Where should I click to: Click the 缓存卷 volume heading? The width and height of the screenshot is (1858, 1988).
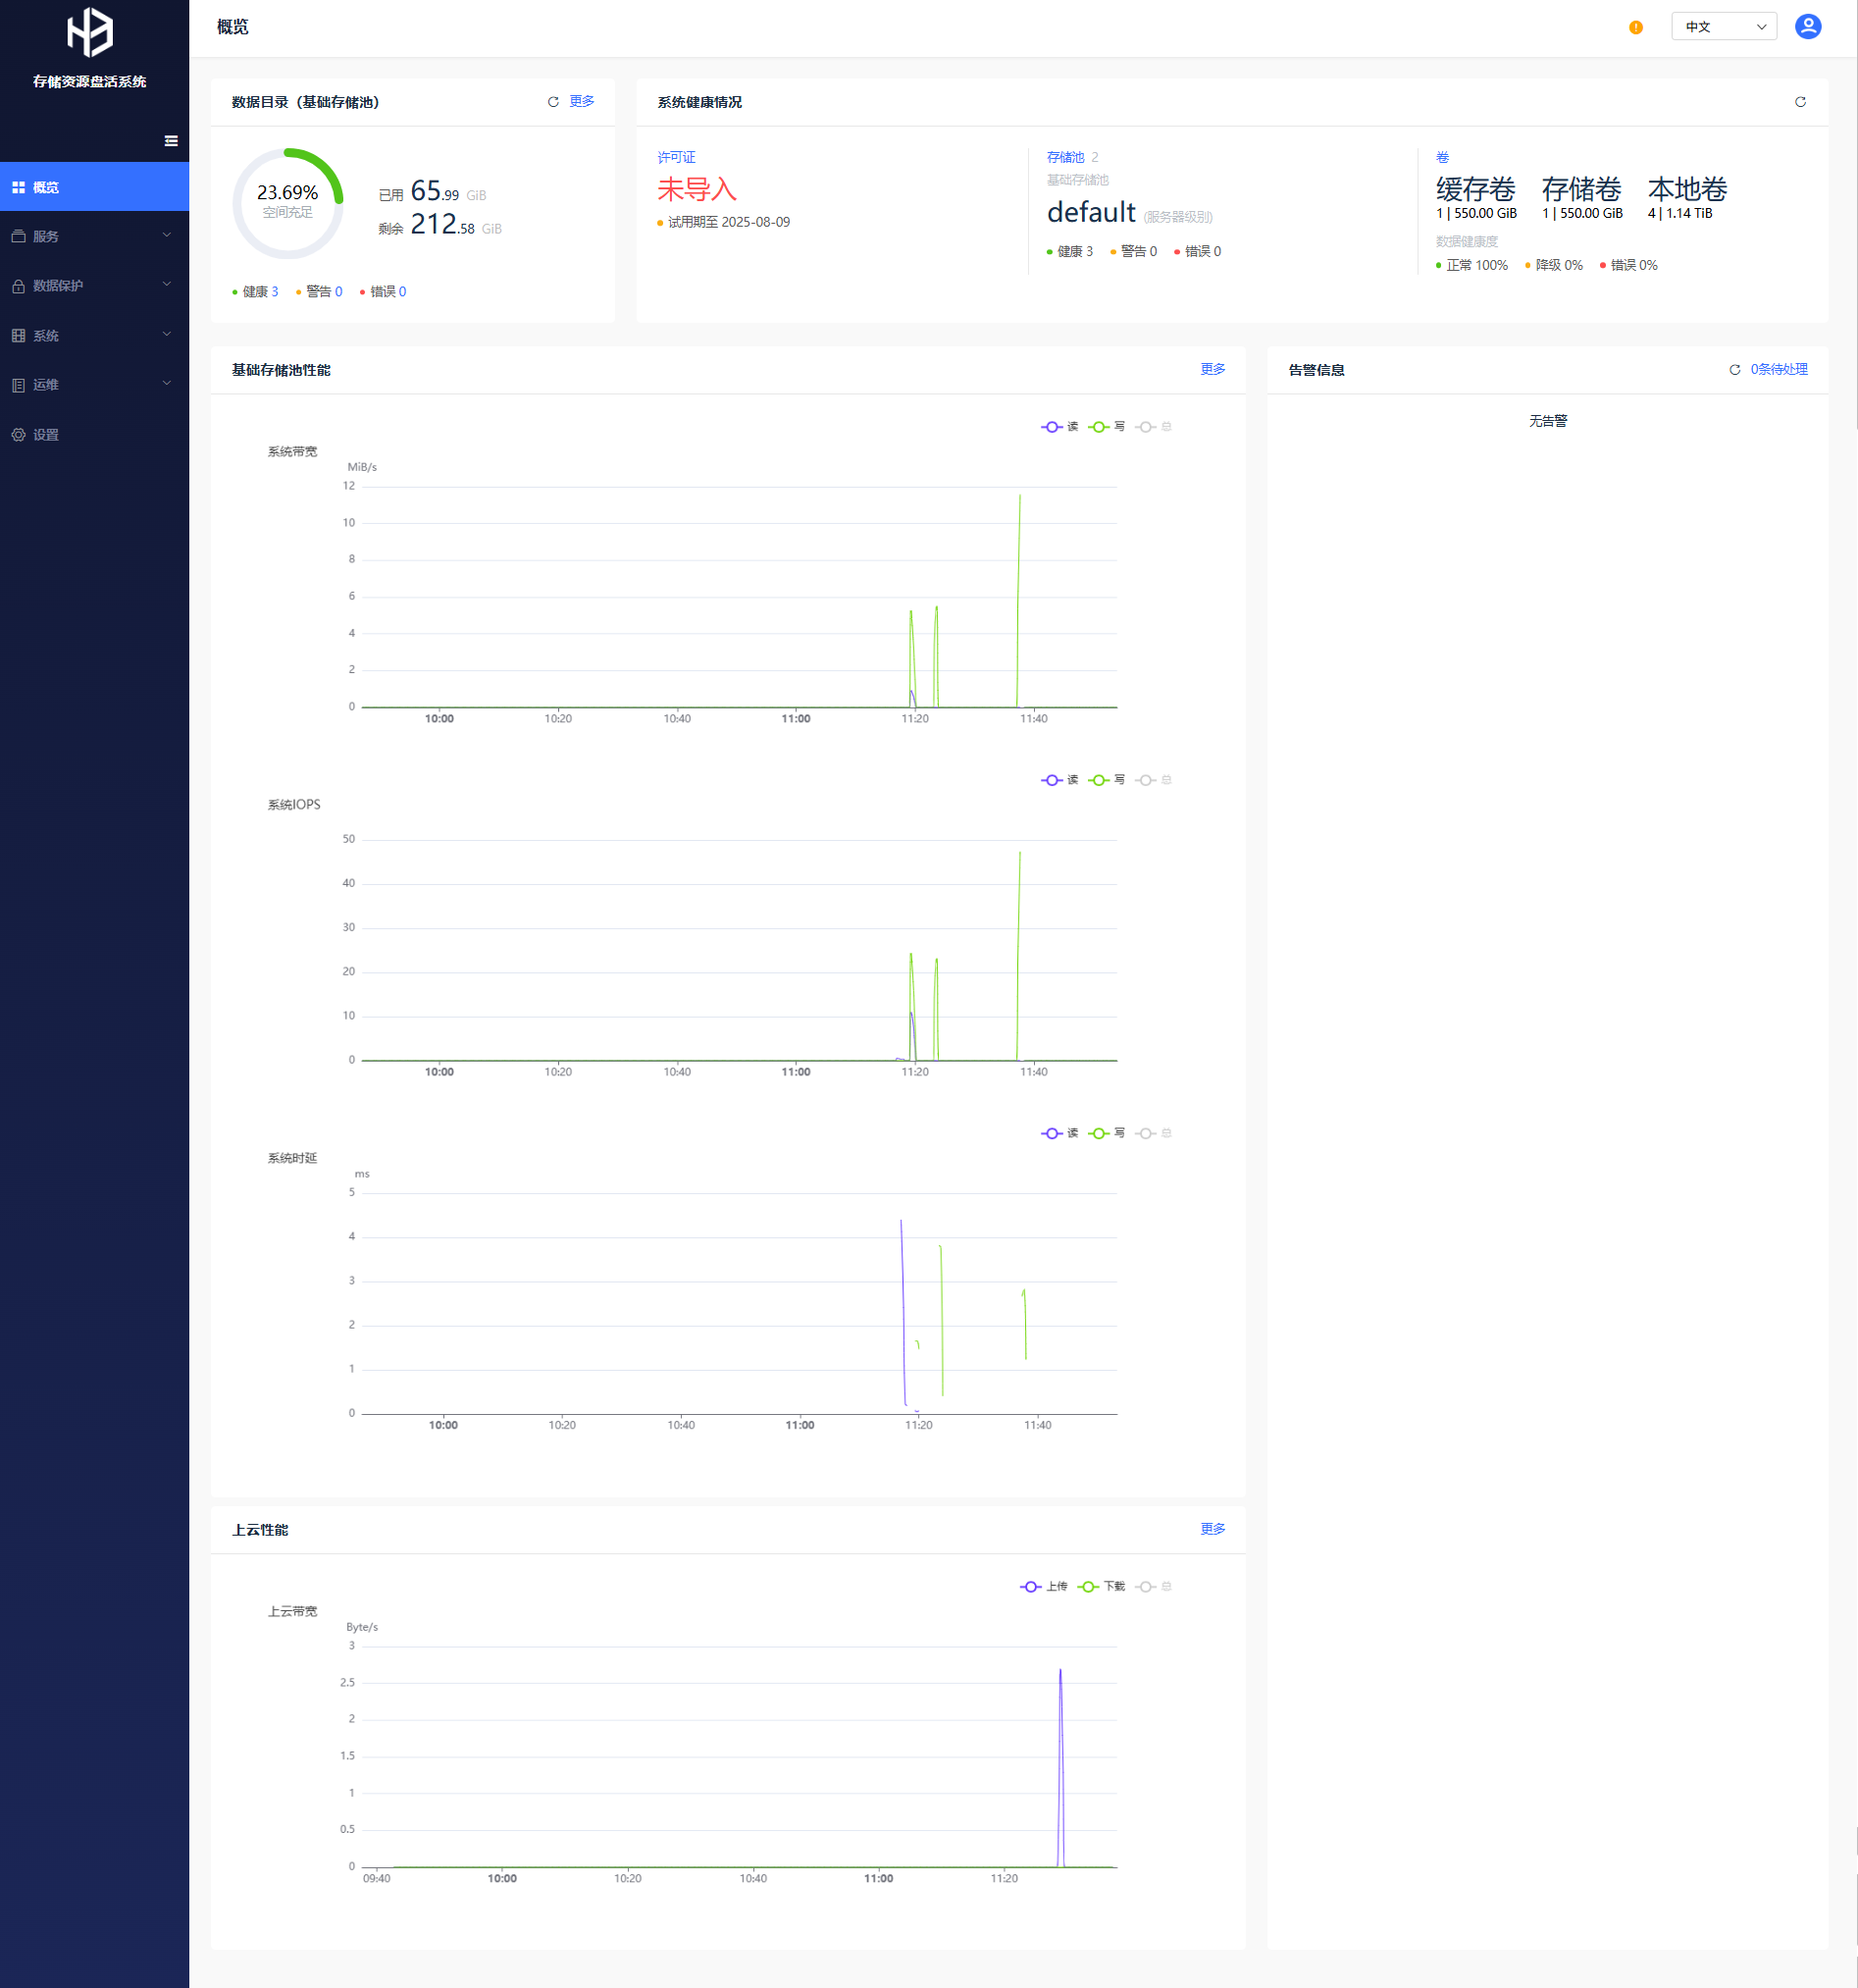click(x=1476, y=189)
